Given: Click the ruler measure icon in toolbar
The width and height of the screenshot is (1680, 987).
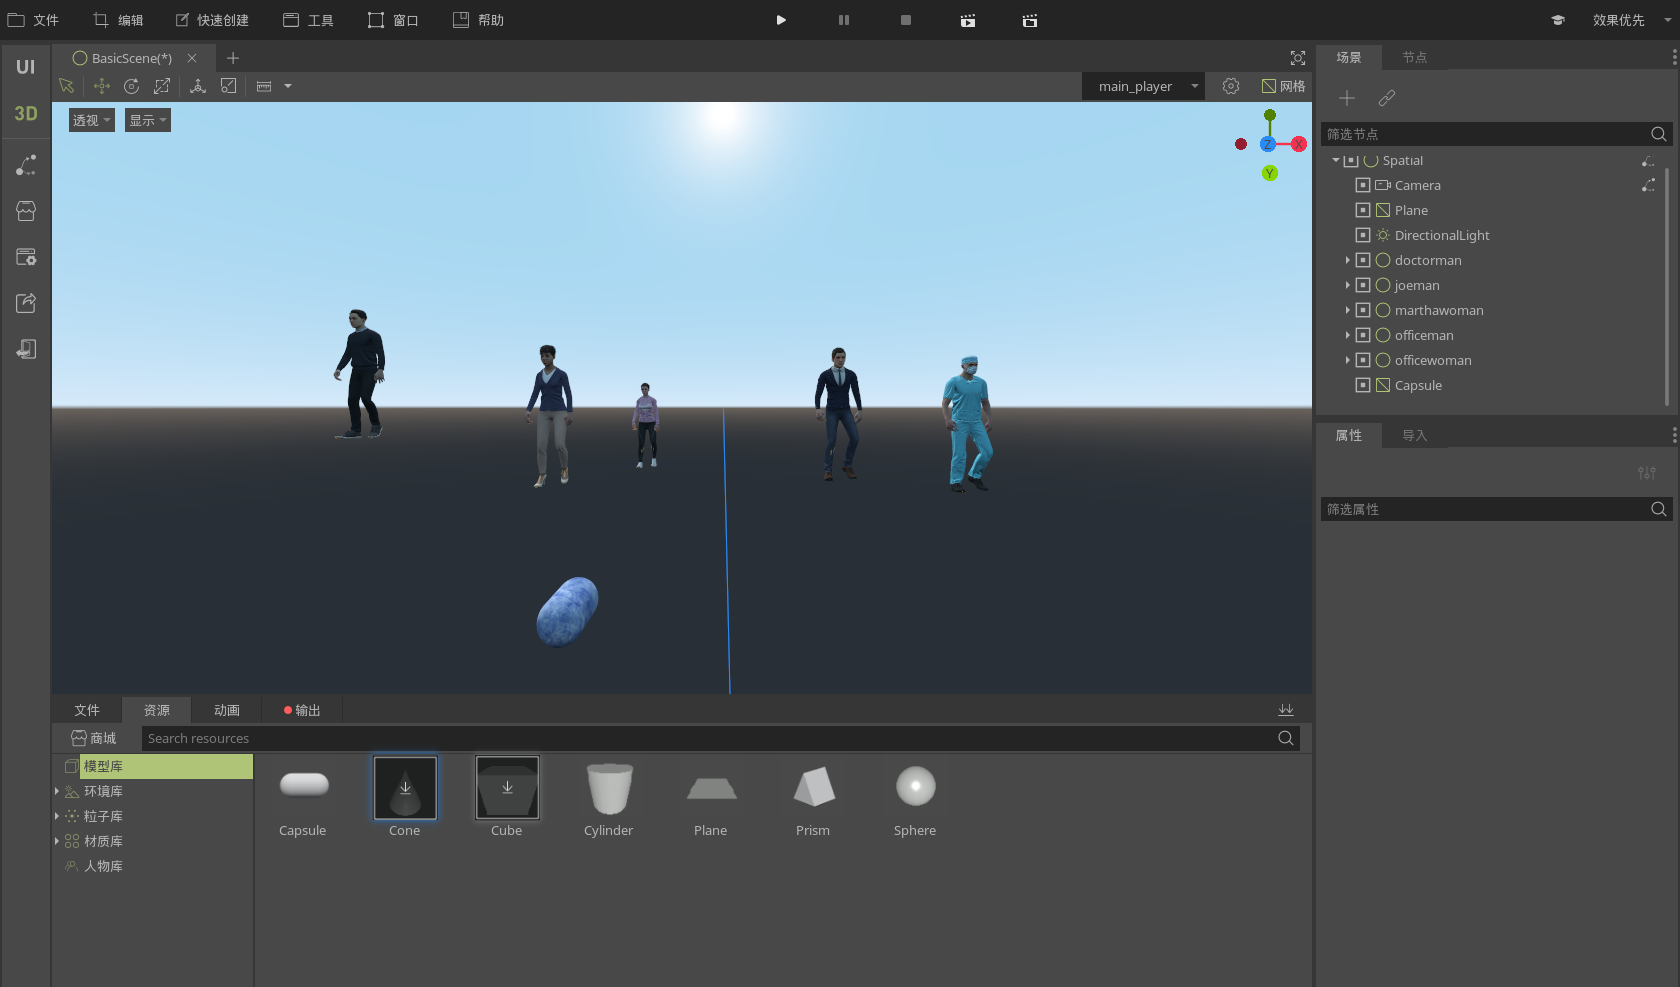Looking at the screenshot, I should click(x=264, y=86).
